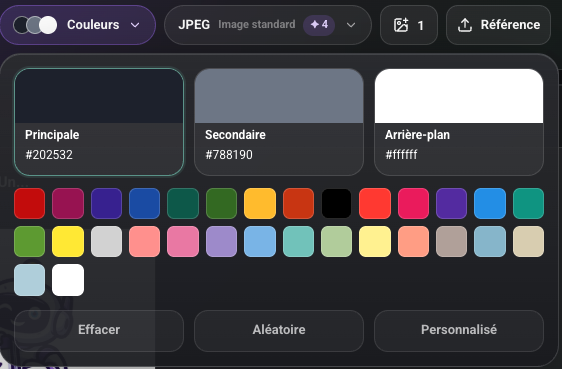Pick the dark indigo swatch
Screen dimensions: 562x369
(x=106, y=203)
